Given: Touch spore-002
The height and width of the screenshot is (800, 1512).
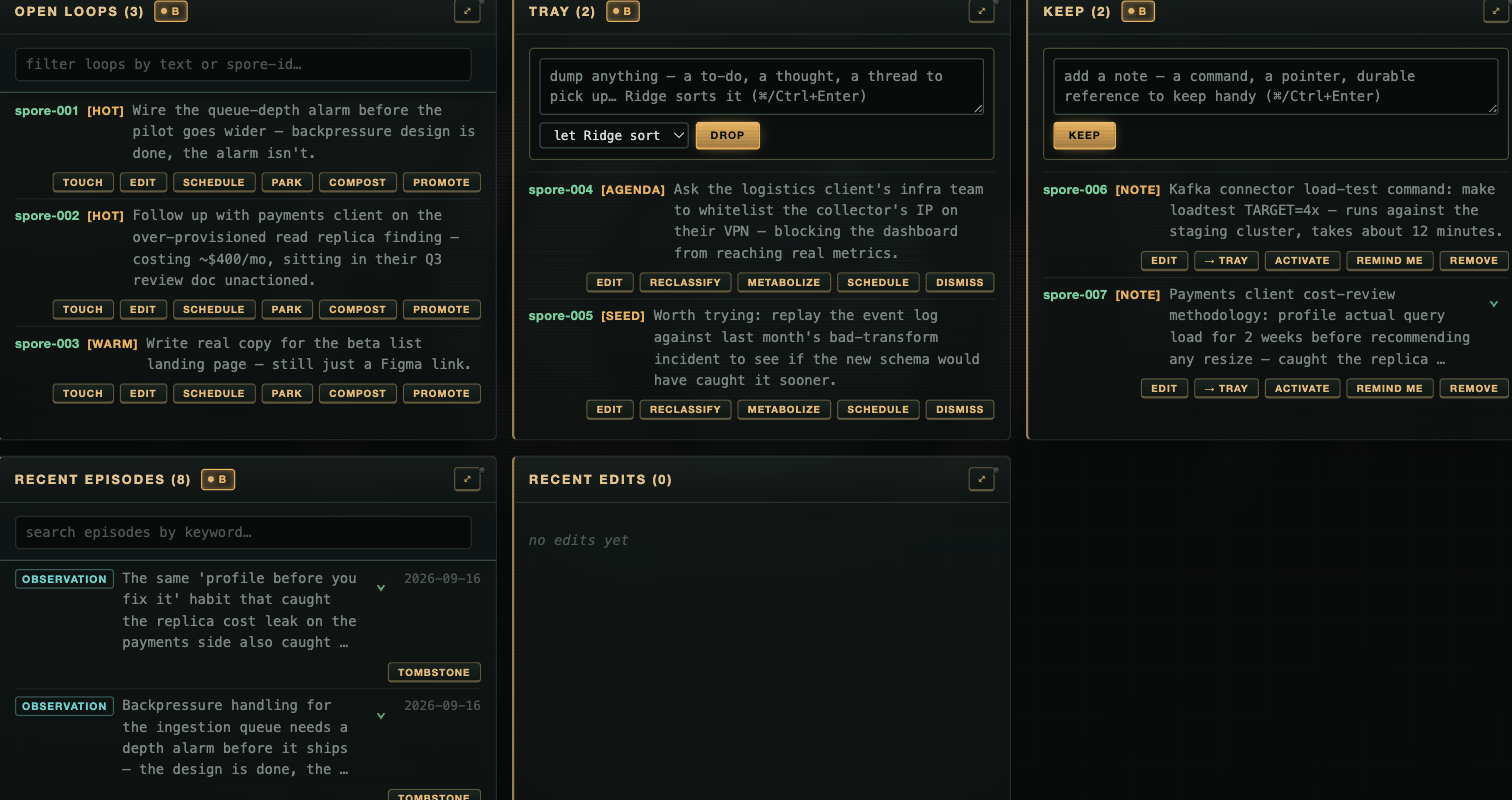Looking at the screenshot, I should [83, 309].
